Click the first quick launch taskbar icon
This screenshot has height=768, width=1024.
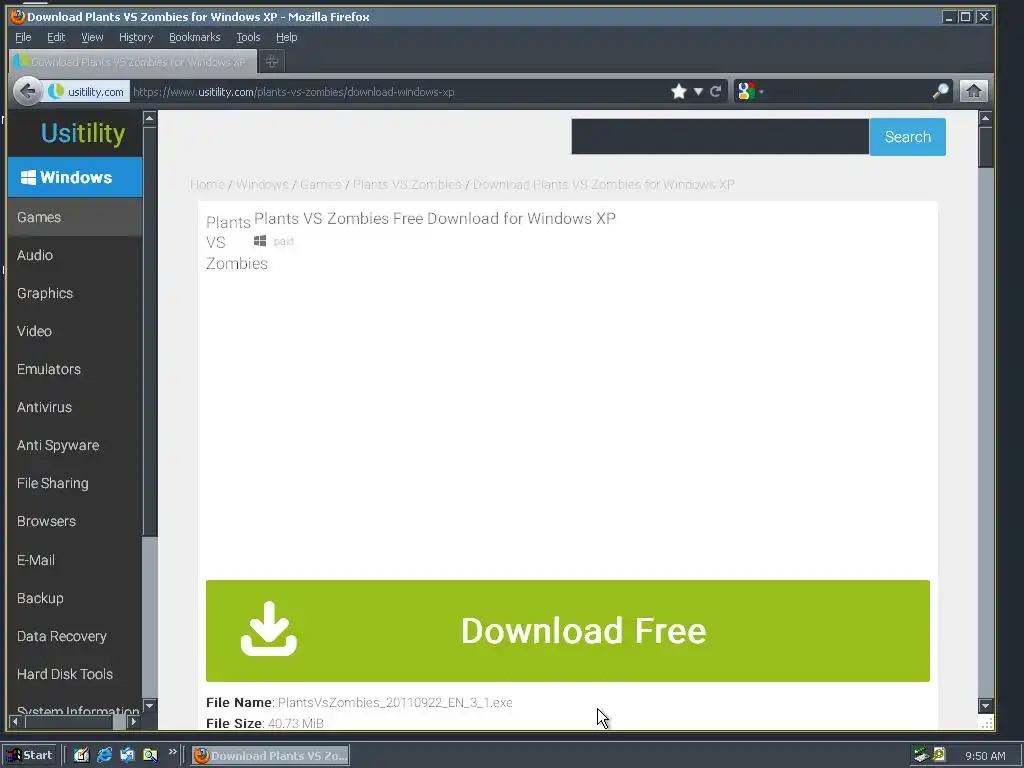tap(81, 756)
